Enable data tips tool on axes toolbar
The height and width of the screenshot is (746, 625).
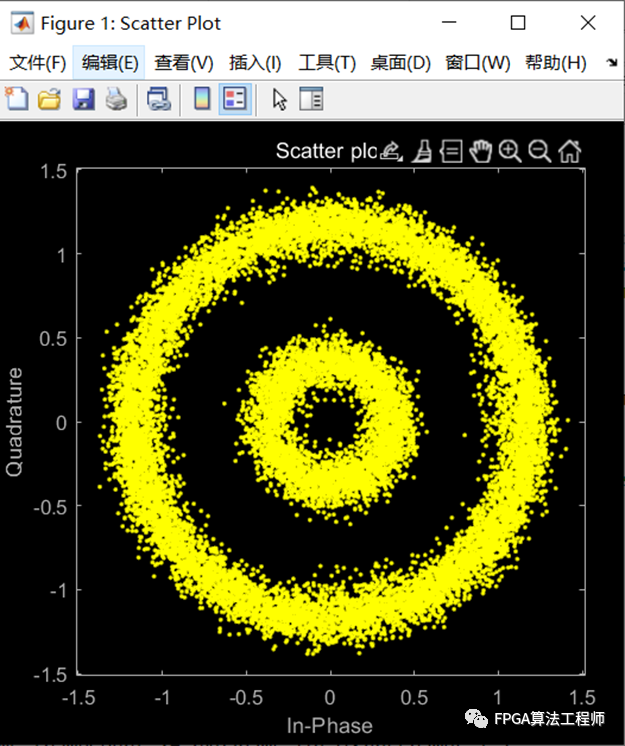[x=451, y=151]
